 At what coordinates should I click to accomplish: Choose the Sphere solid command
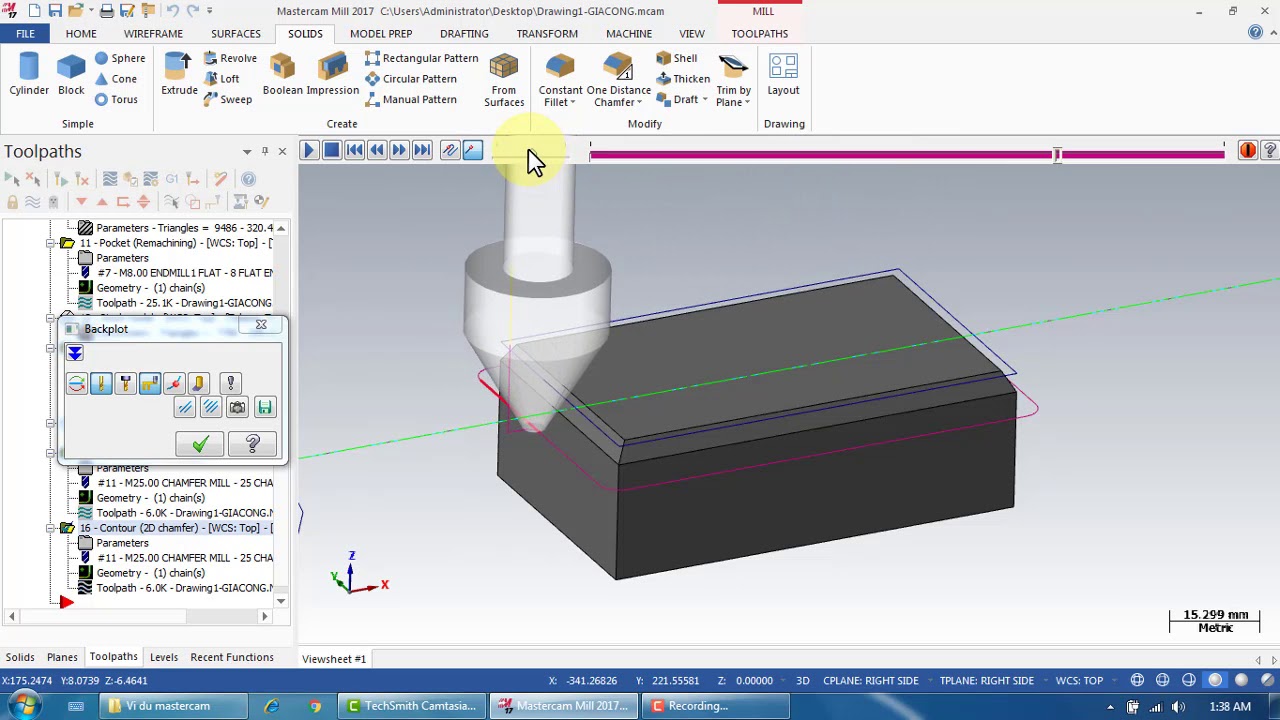pos(120,58)
